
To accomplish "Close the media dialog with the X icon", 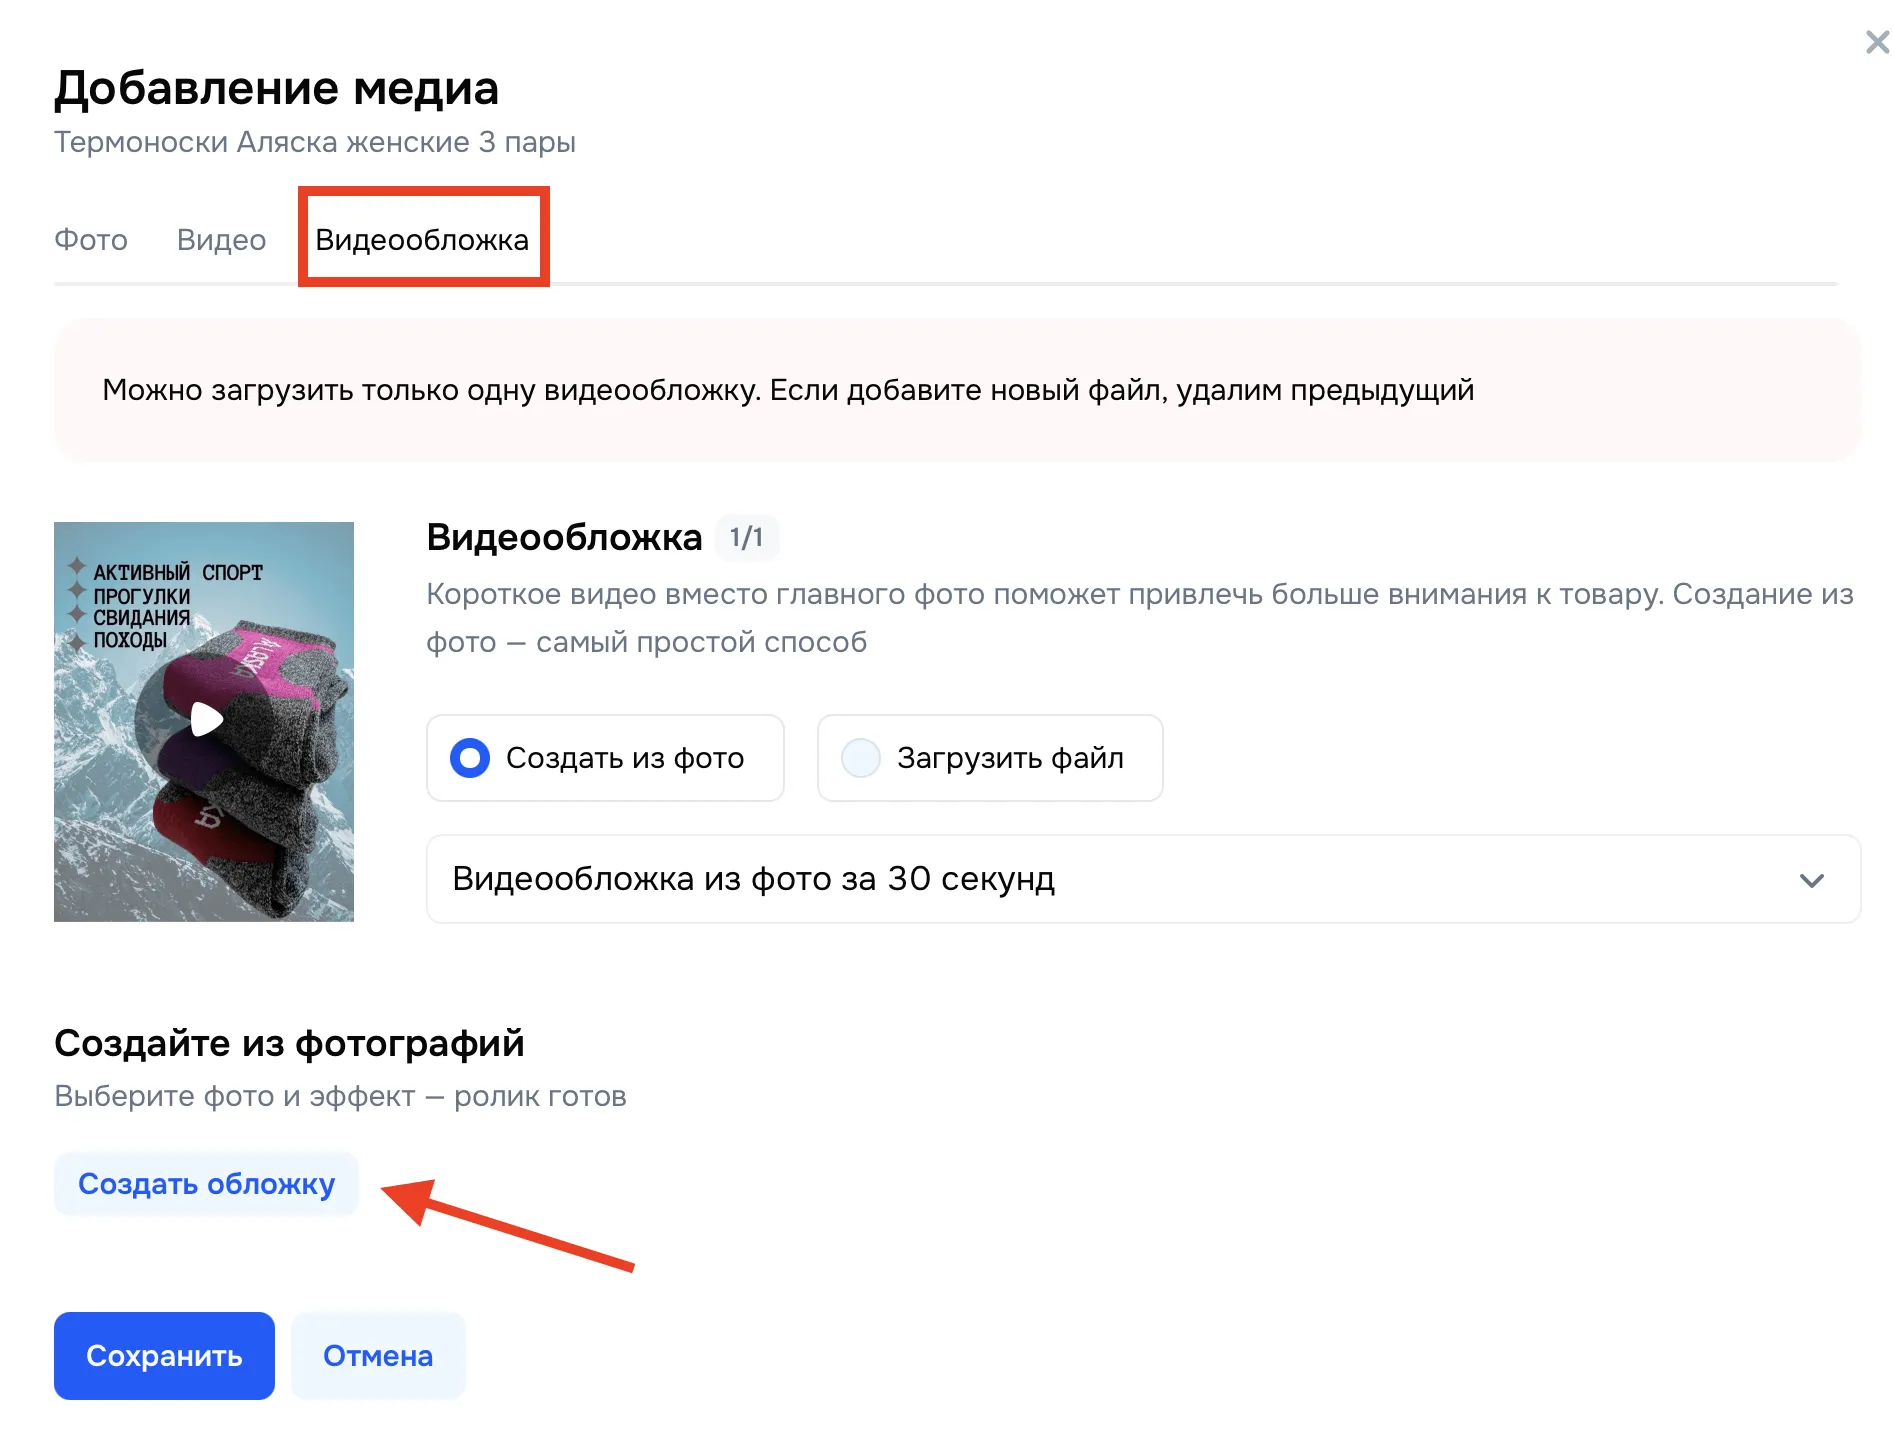I will (1876, 43).
